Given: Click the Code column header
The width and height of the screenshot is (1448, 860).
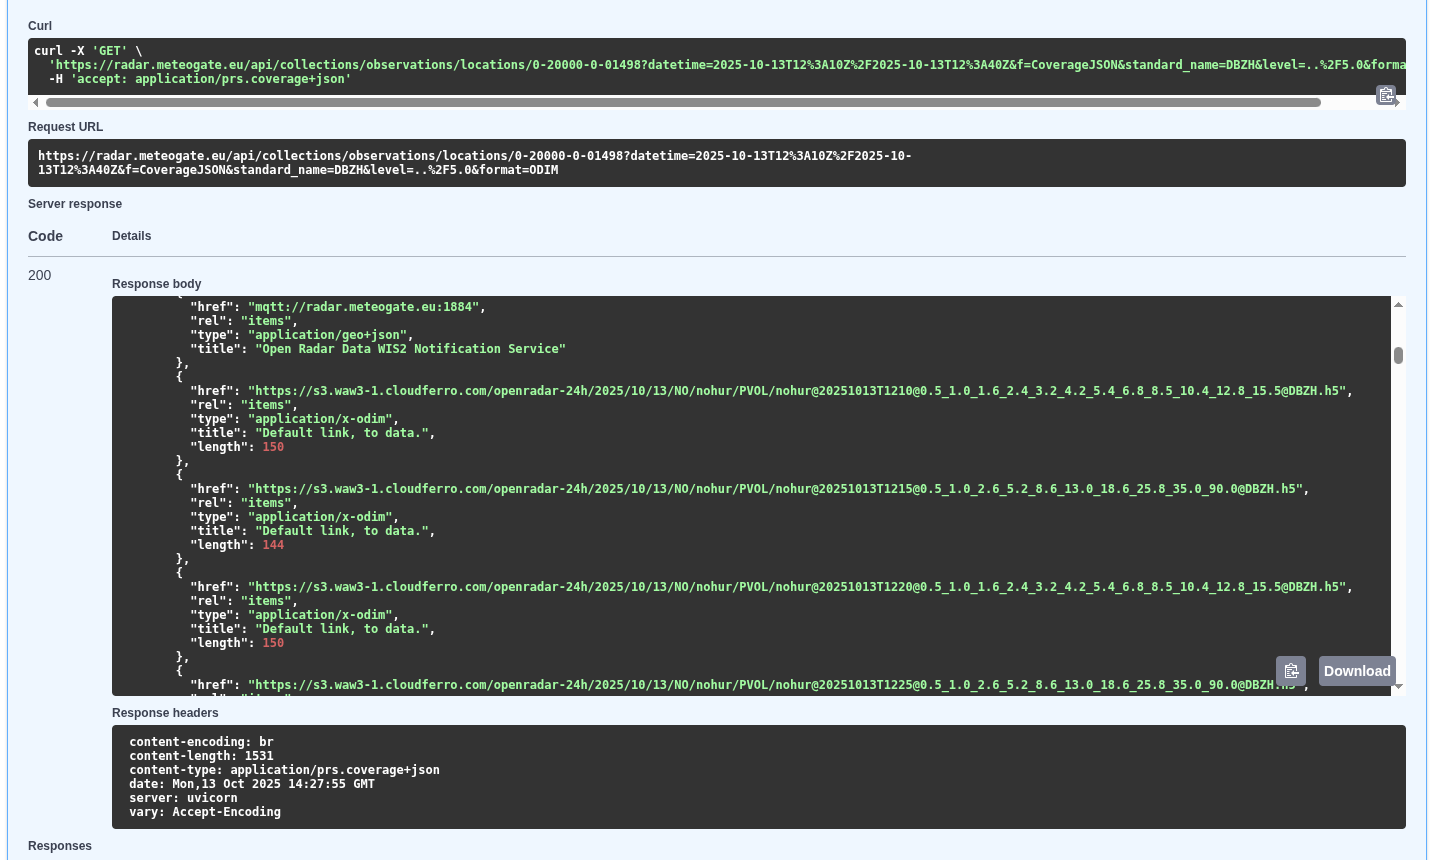Looking at the screenshot, I should coord(45,236).
